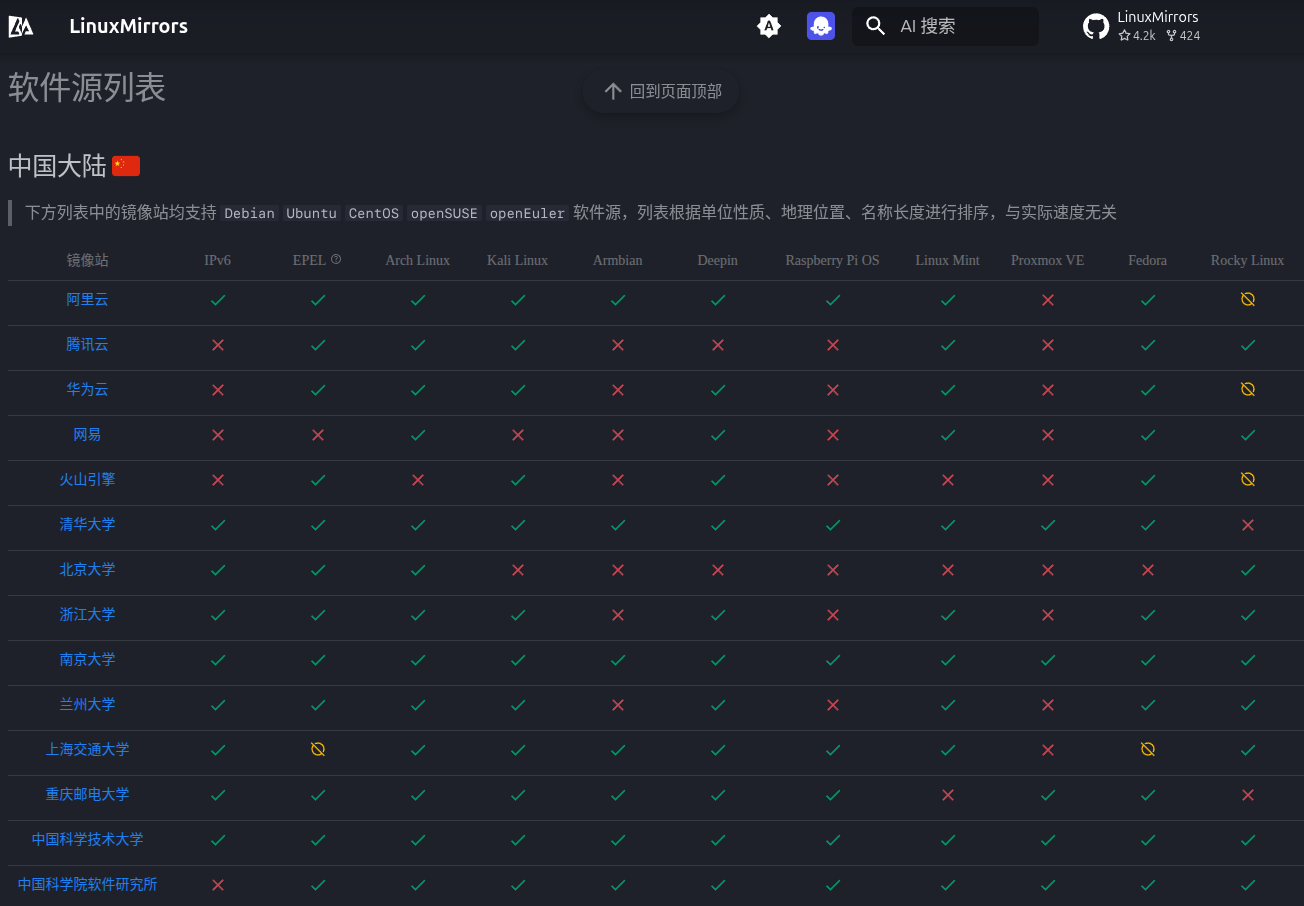1304x906 pixels.
Task: Click Deepin check icon for 华为云
Action: click(718, 390)
